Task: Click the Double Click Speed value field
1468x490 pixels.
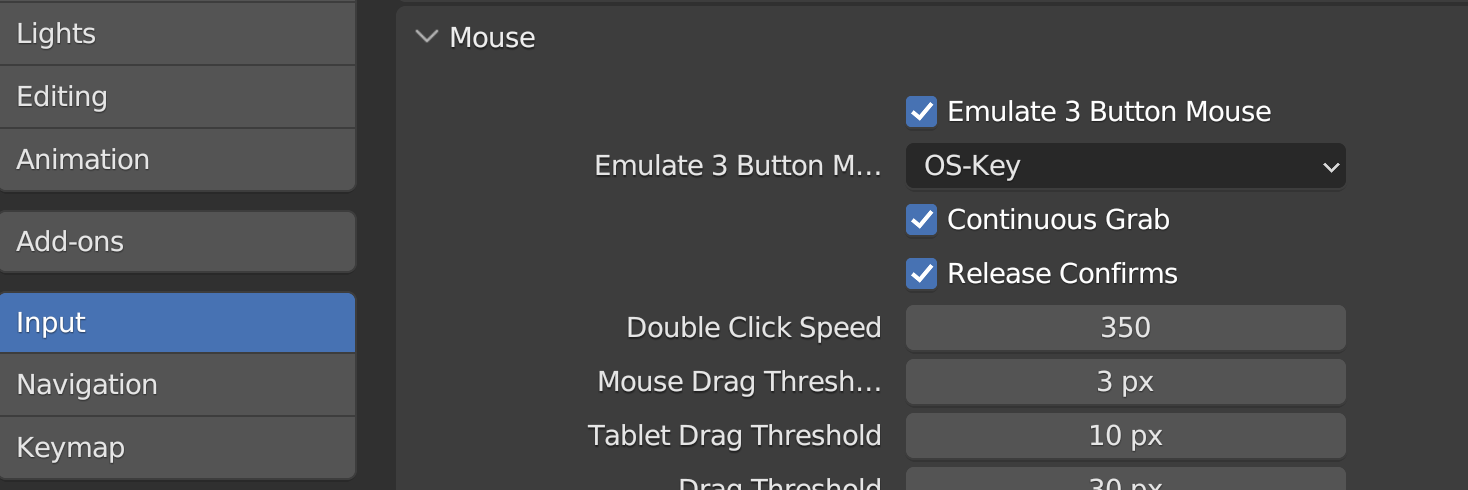Action: click(x=1125, y=328)
